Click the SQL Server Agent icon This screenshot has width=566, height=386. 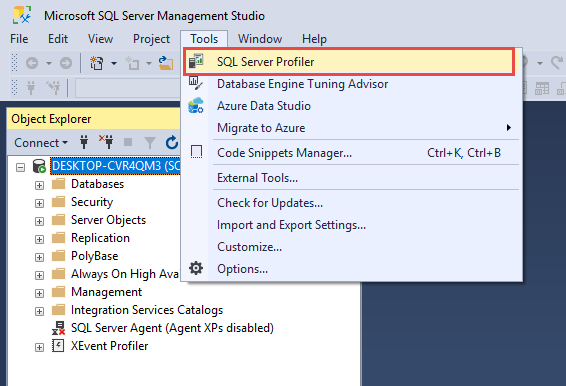pyautogui.click(x=58, y=328)
